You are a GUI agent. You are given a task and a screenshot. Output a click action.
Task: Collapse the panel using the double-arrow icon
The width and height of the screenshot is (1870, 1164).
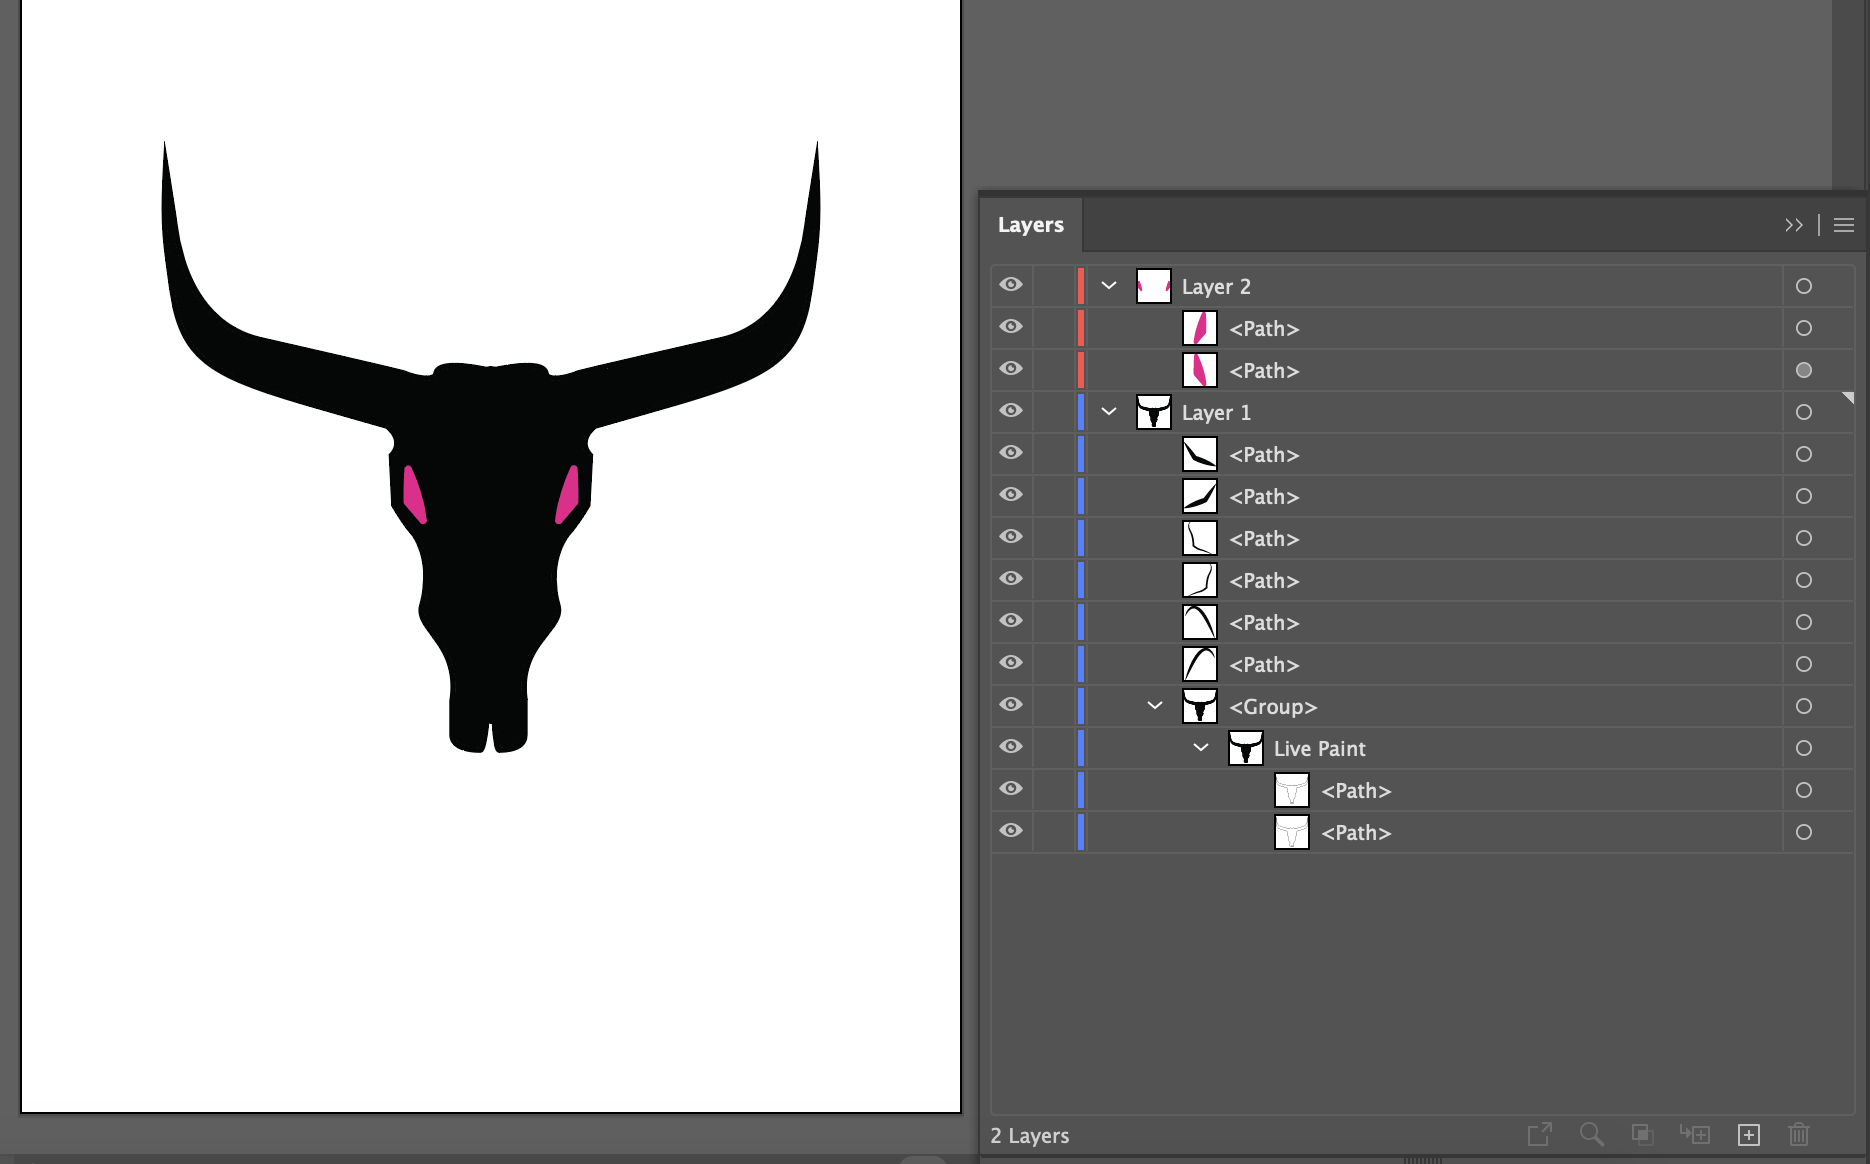pyautogui.click(x=1794, y=225)
